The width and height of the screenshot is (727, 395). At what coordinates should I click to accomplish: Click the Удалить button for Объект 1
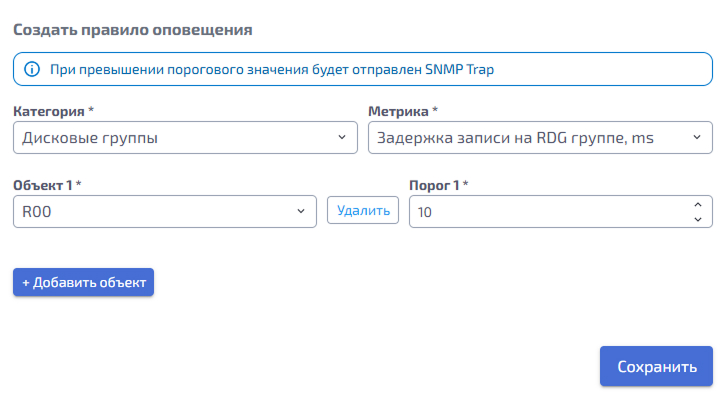click(x=363, y=210)
